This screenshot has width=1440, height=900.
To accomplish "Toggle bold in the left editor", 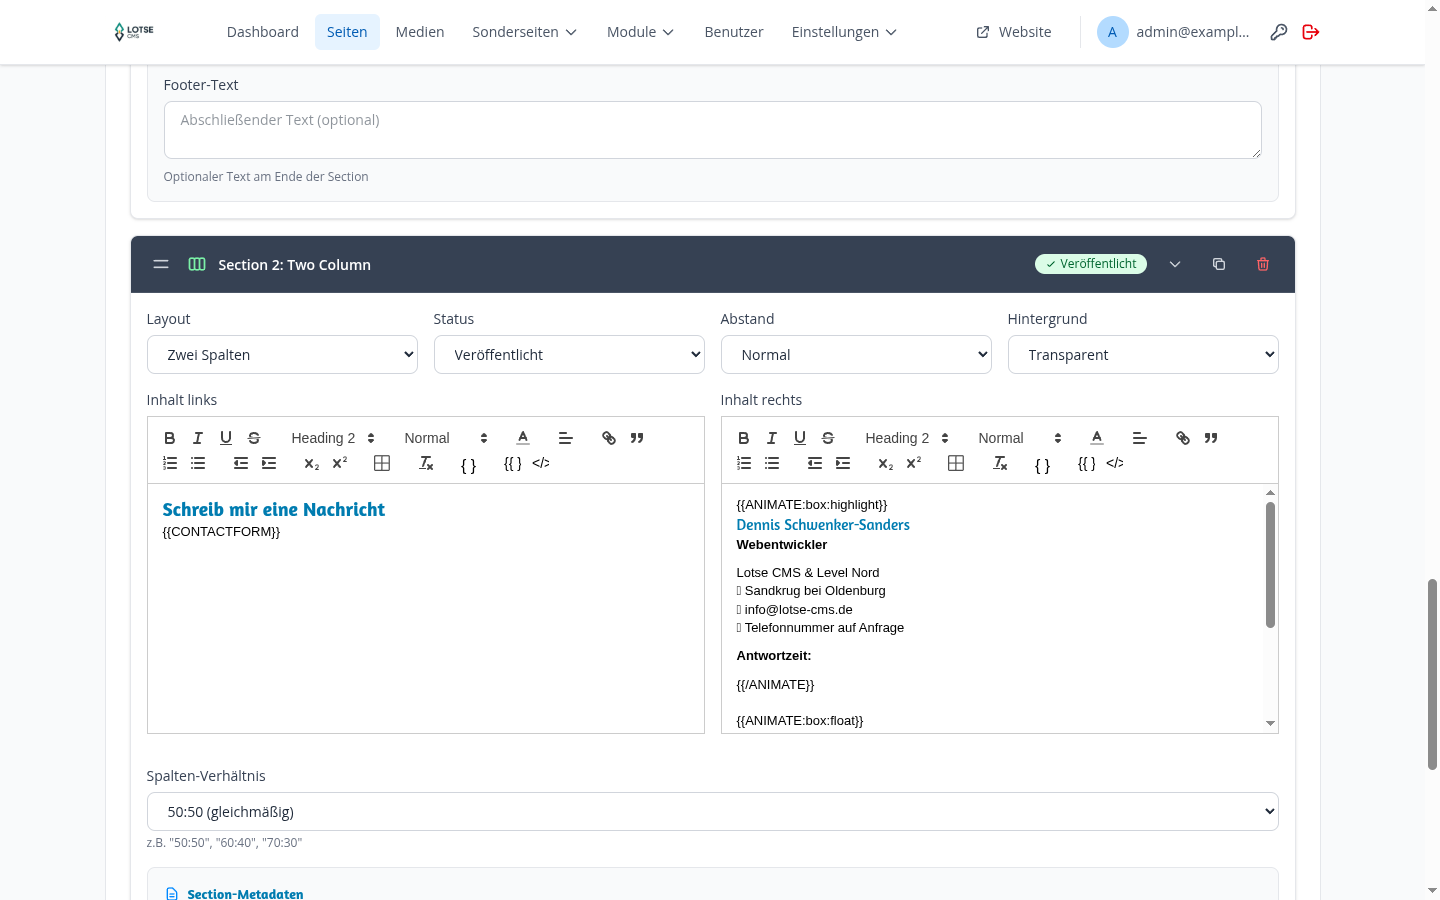I will coord(170,438).
